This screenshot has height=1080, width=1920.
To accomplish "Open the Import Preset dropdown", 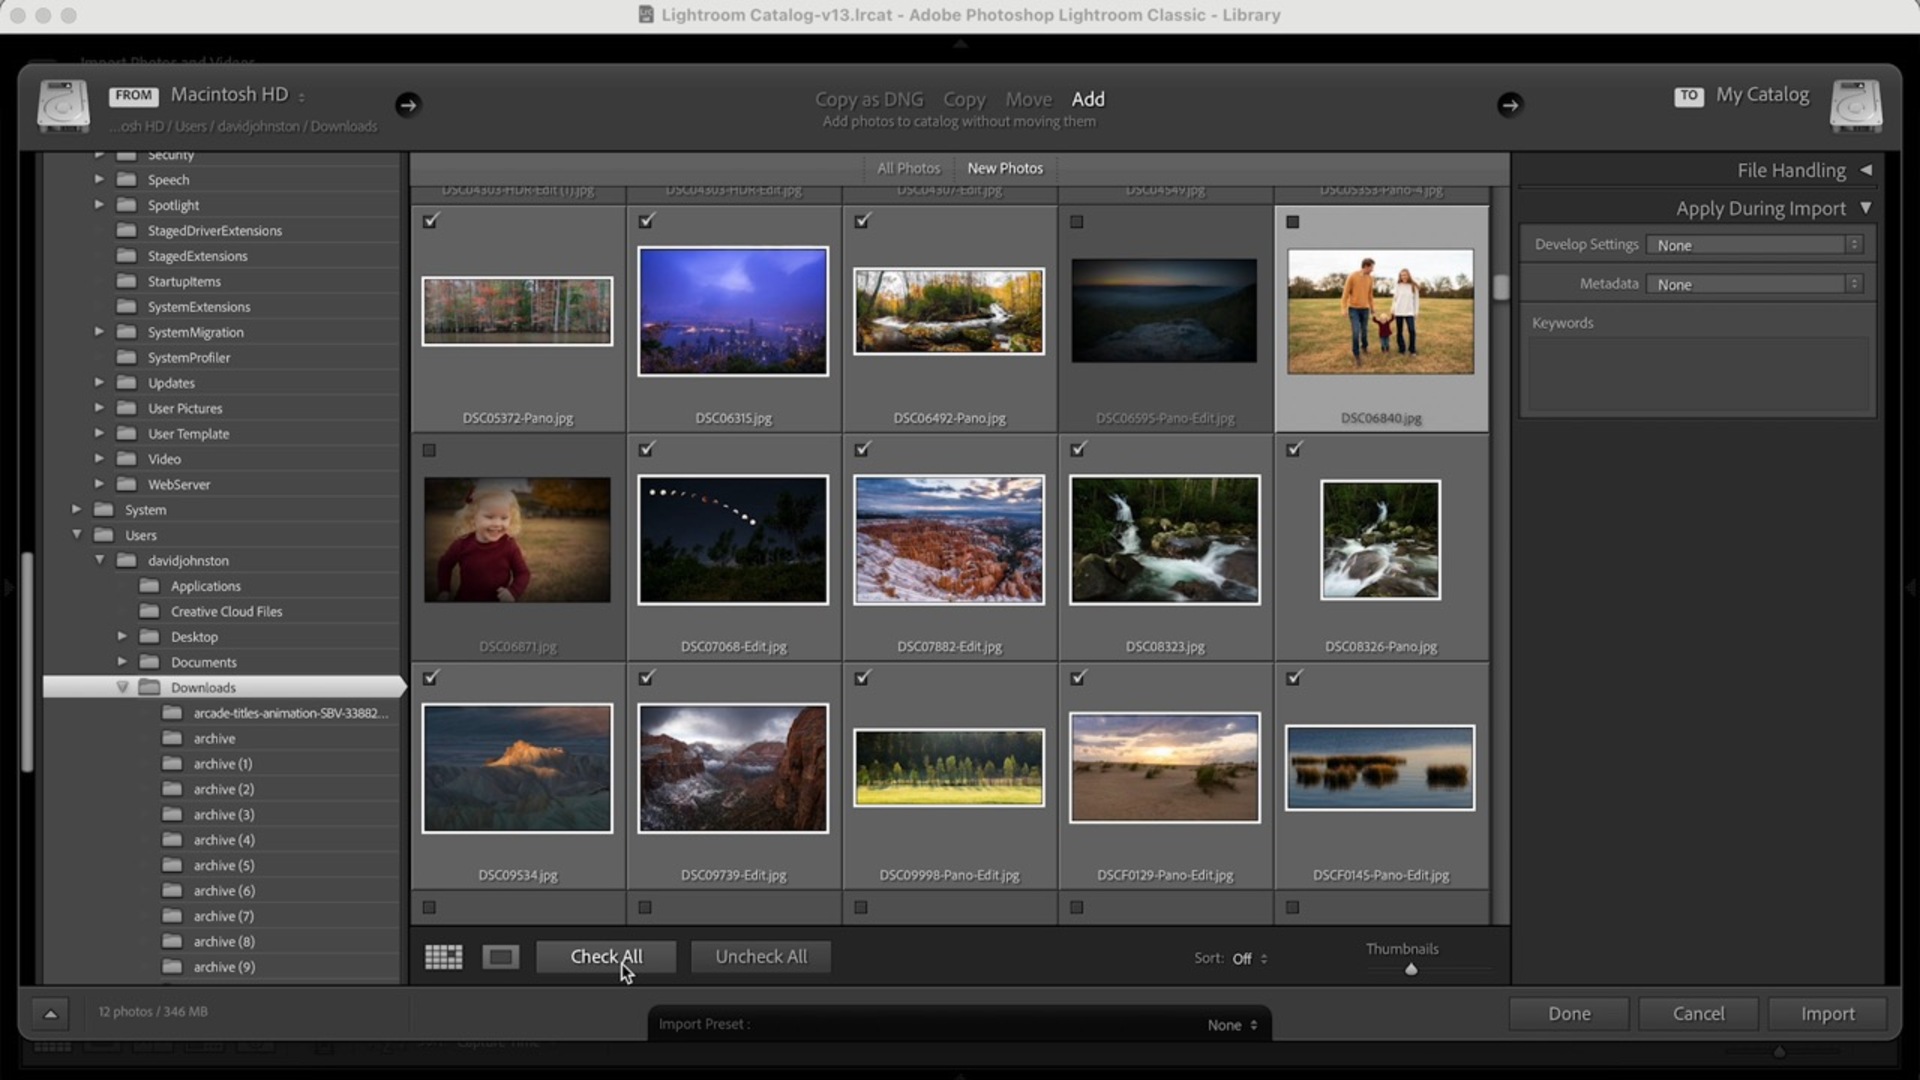I will tap(1232, 1025).
